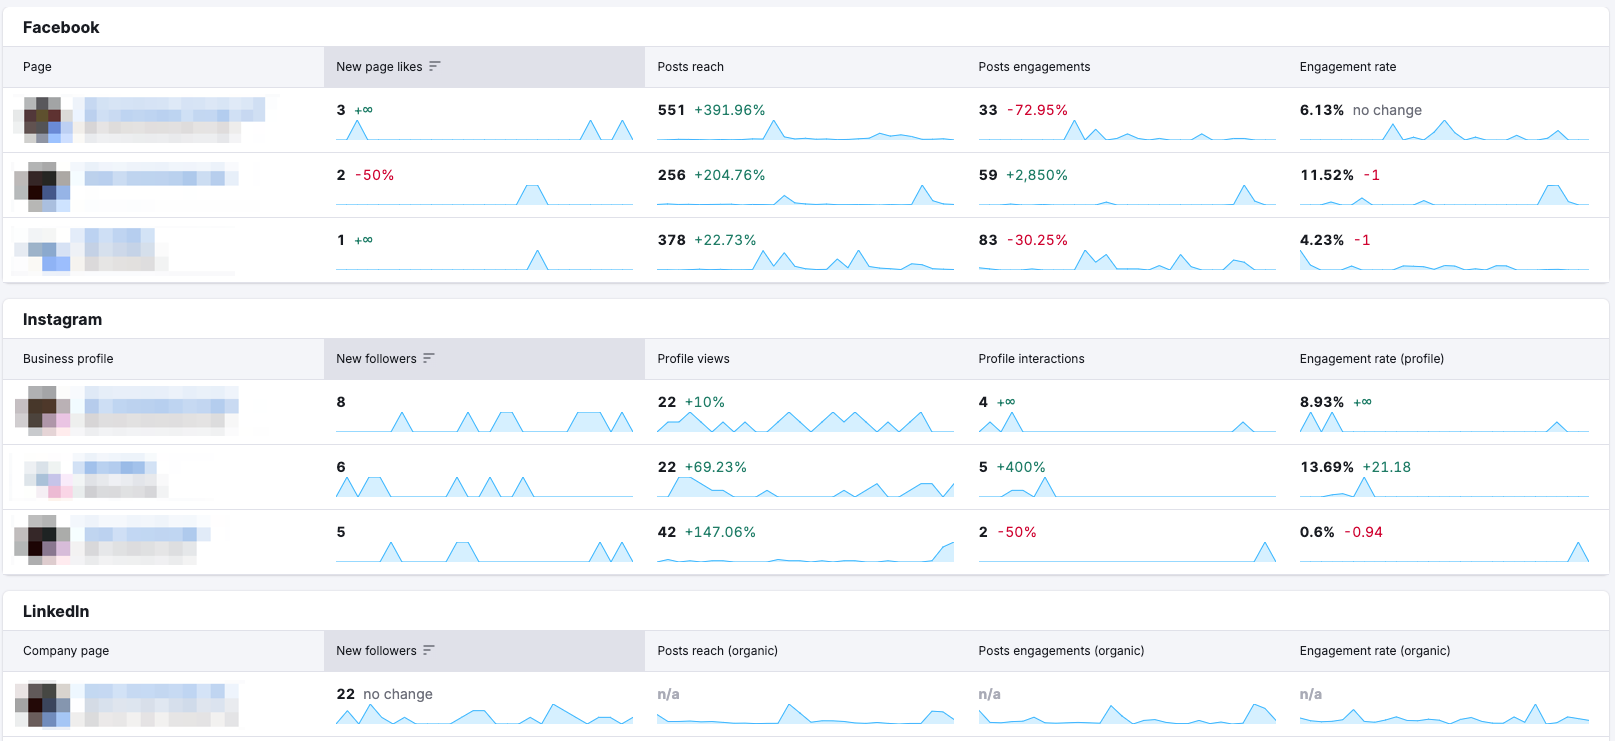Click the Engagement rate (profile) column header
Viewport: 1615px width, 741px height.
(1371, 359)
